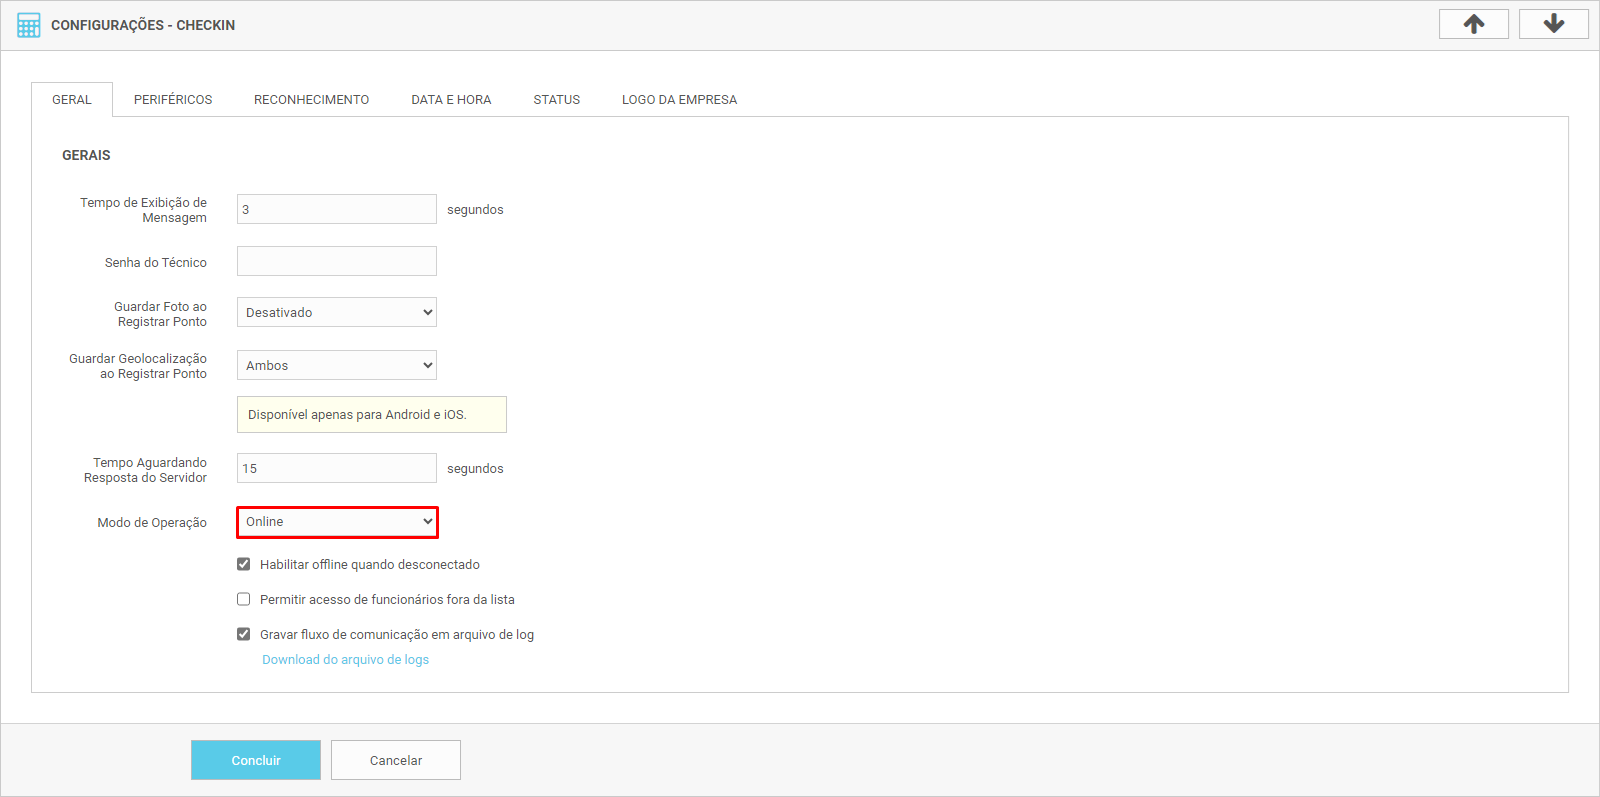The image size is (1600, 797).
Task: Uncheck Gravar fluxo de comunicação em log
Action: pos(243,634)
